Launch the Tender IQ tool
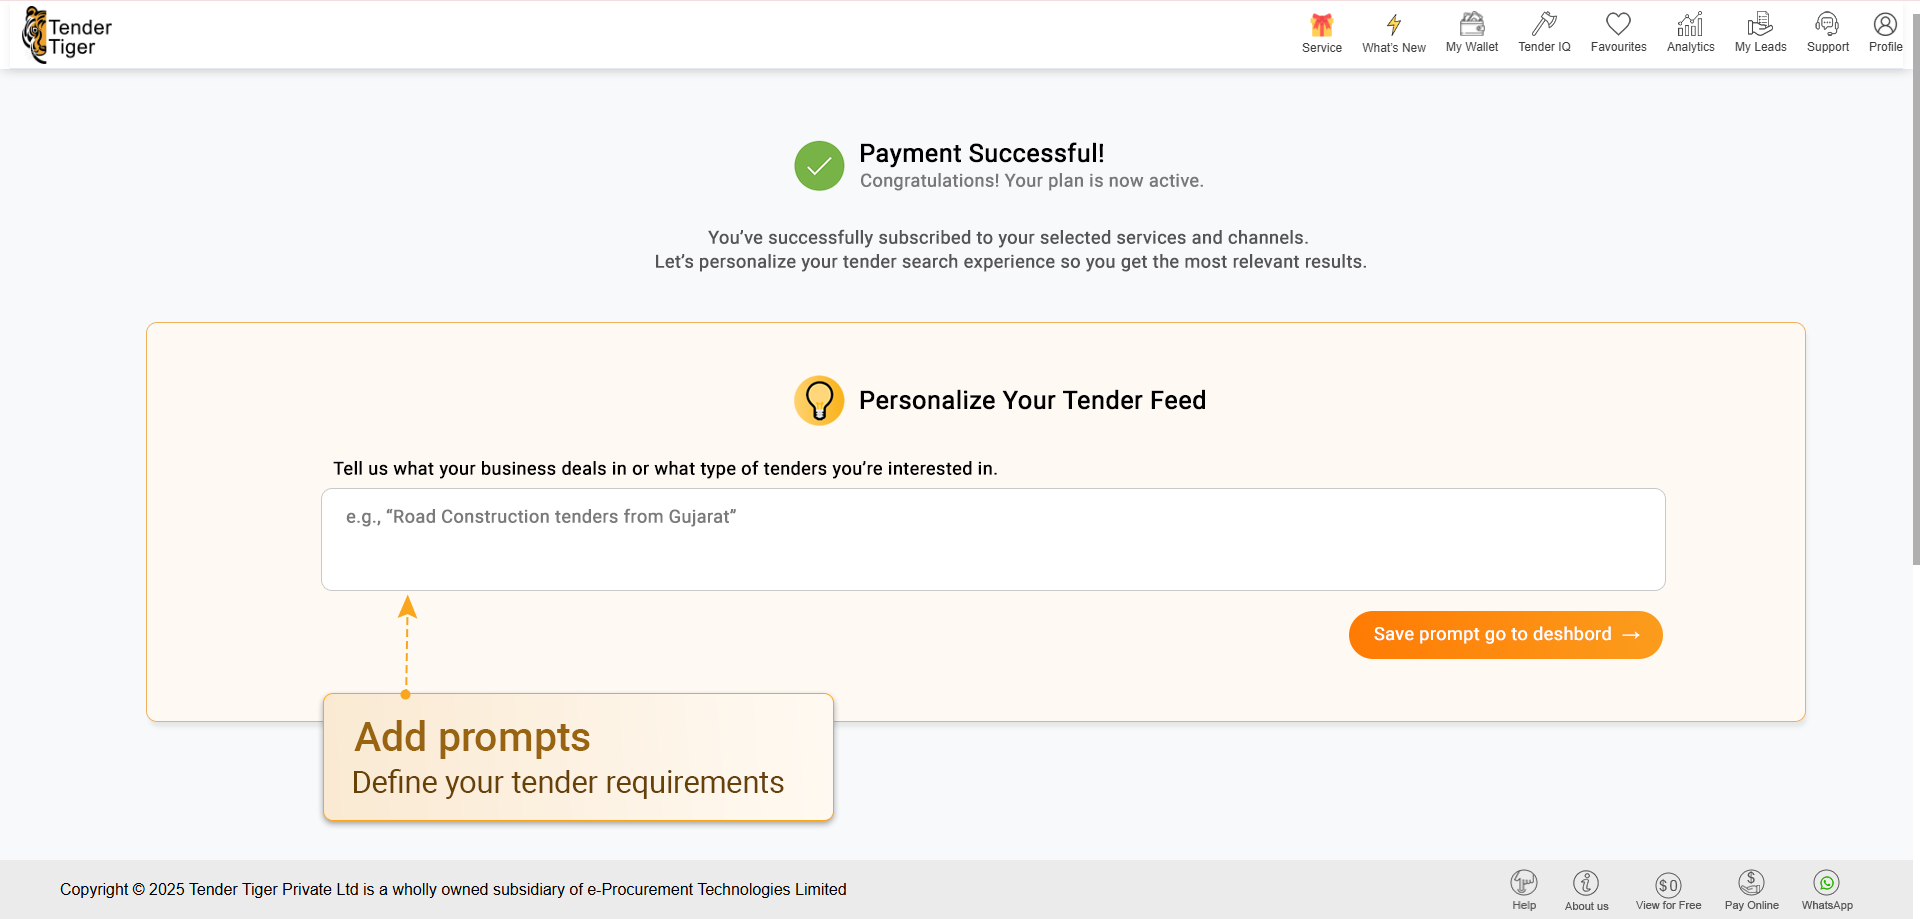The width and height of the screenshot is (1920, 919). [1544, 25]
